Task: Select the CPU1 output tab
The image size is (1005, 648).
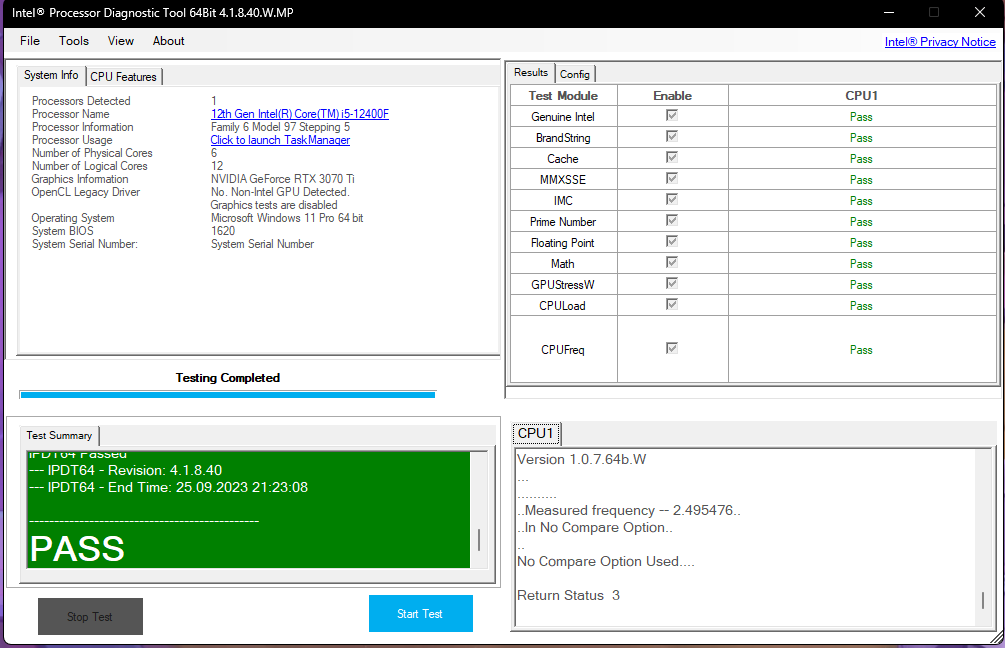Action: coord(536,433)
